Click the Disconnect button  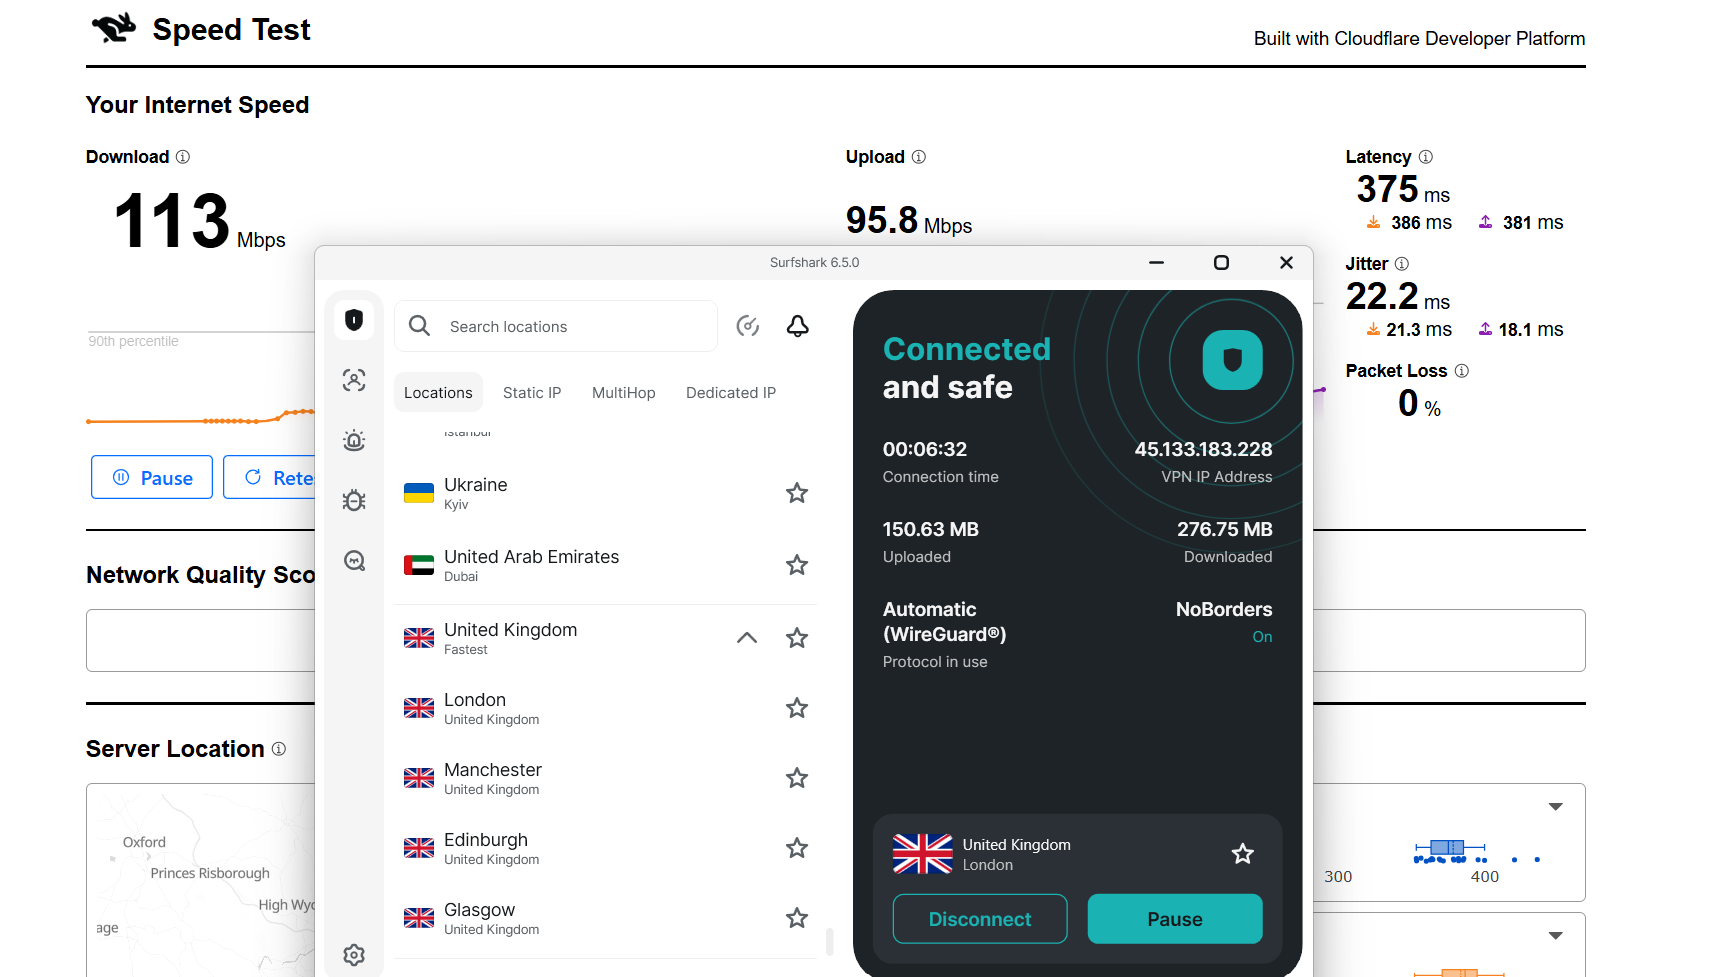coord(979,919)
